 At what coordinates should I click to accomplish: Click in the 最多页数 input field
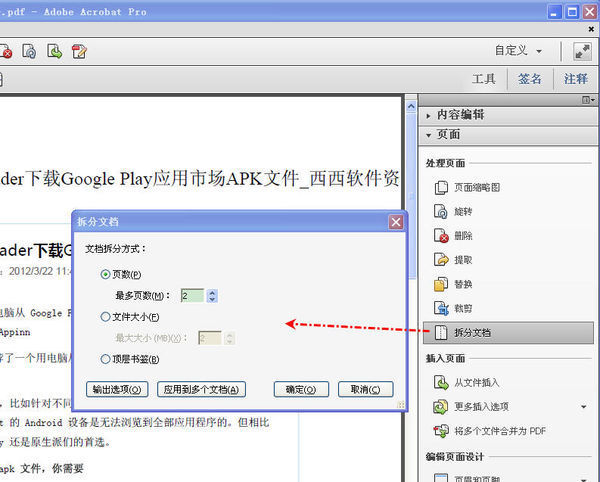(192, 295)
